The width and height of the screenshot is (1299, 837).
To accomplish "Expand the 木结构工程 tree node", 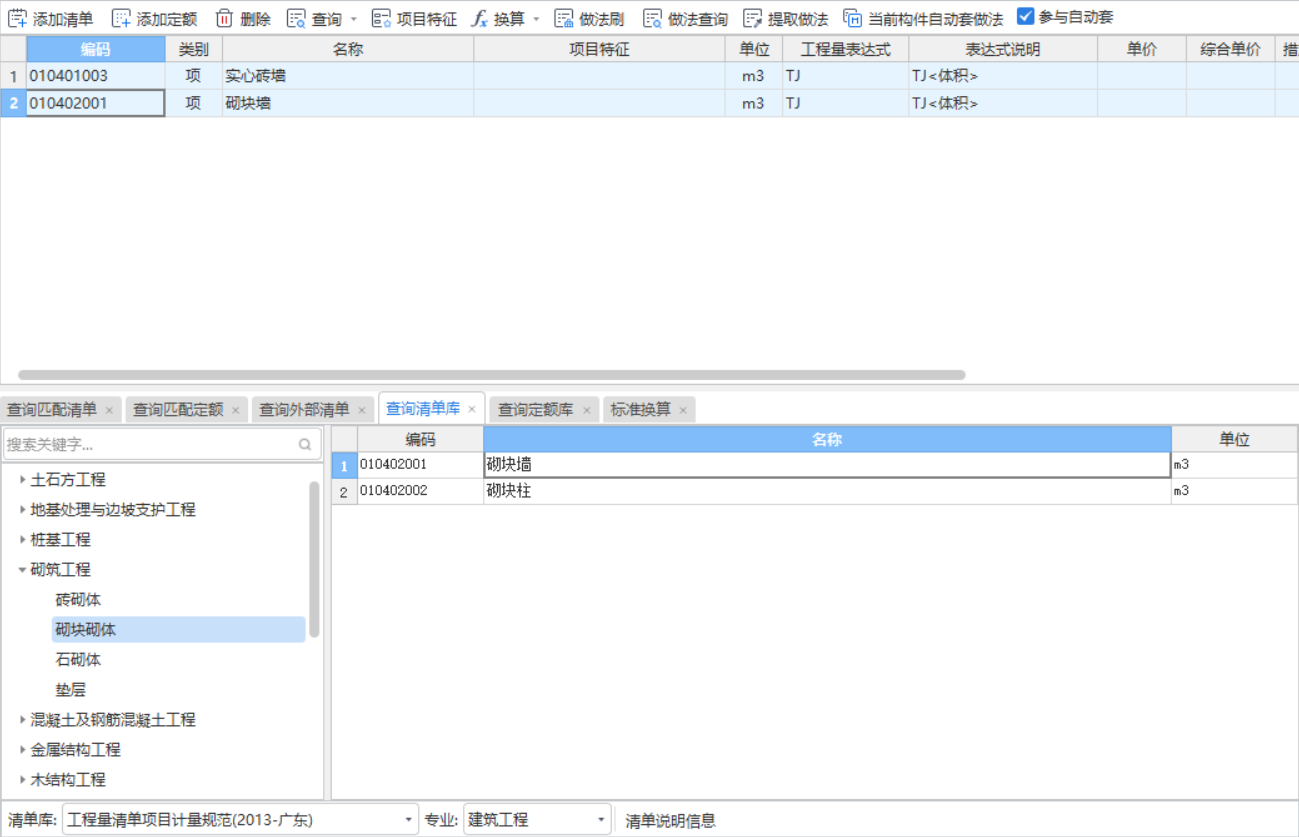I will pos(23,780).
